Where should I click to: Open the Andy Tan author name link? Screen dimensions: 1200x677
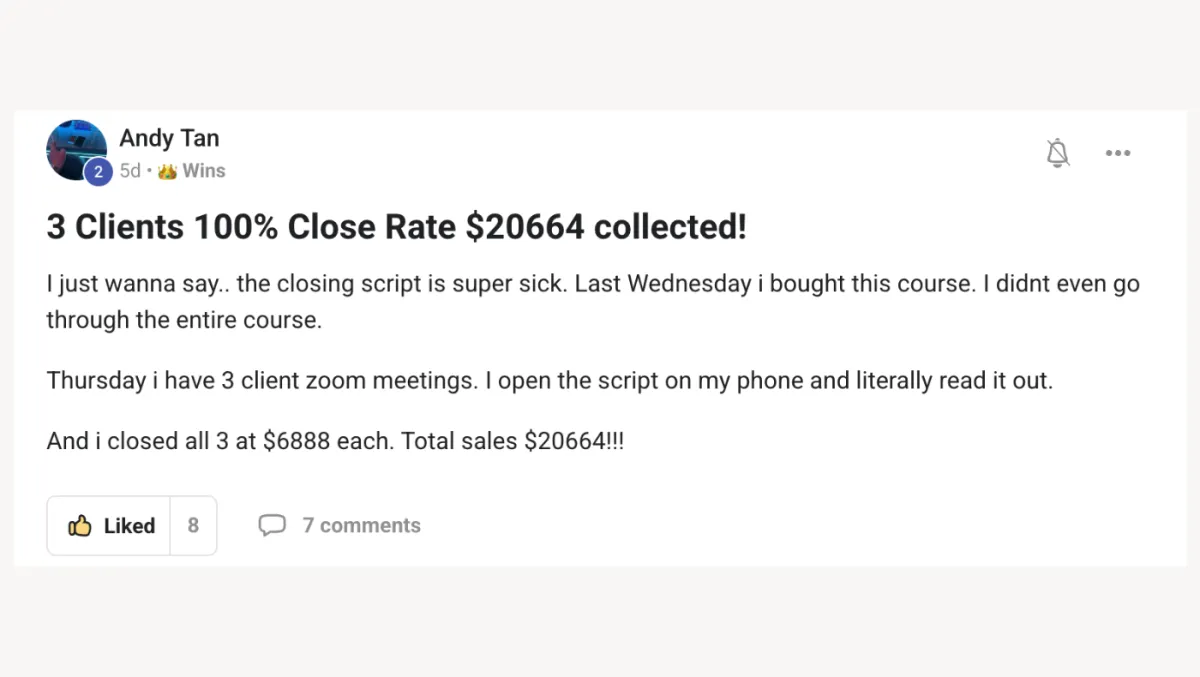pyautogui.click(x=169, y=138)
